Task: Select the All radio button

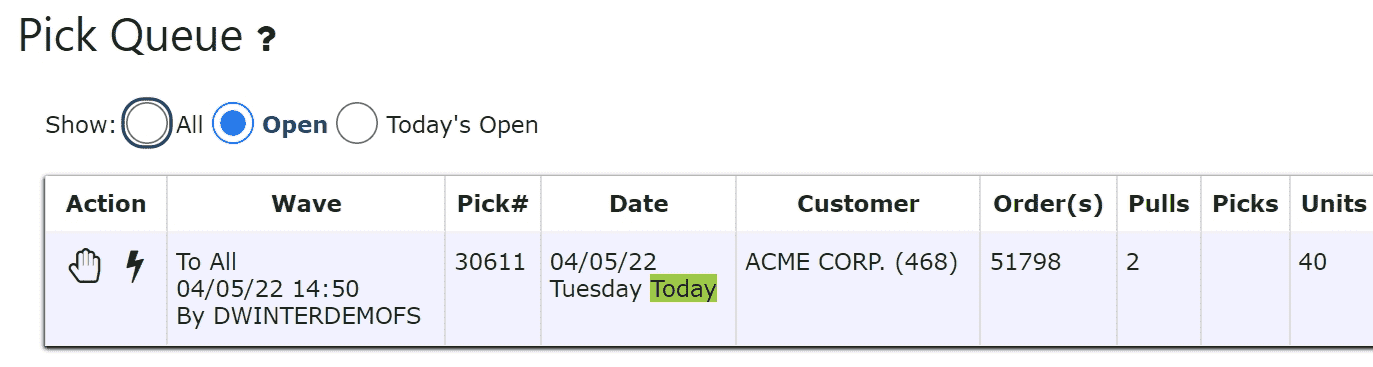Action: click(147, 125)
